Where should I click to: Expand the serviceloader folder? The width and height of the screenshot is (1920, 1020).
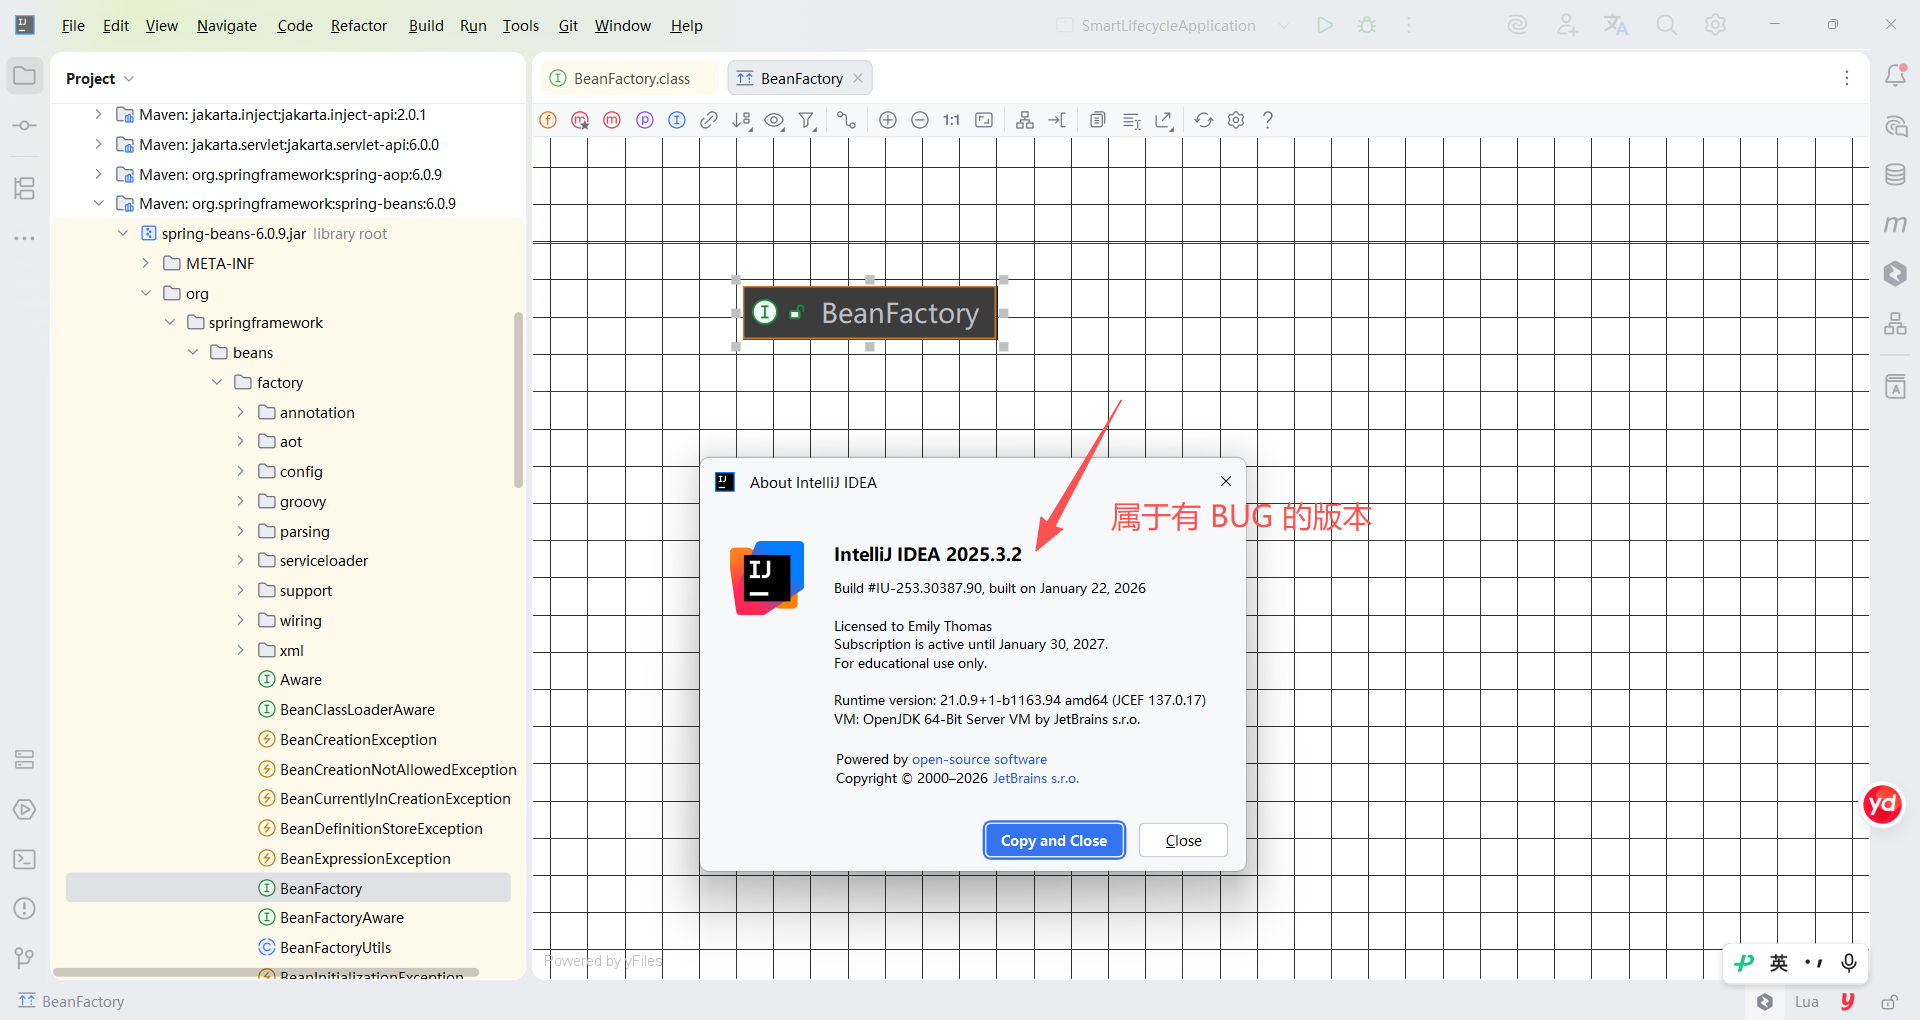tap(241, 561)
